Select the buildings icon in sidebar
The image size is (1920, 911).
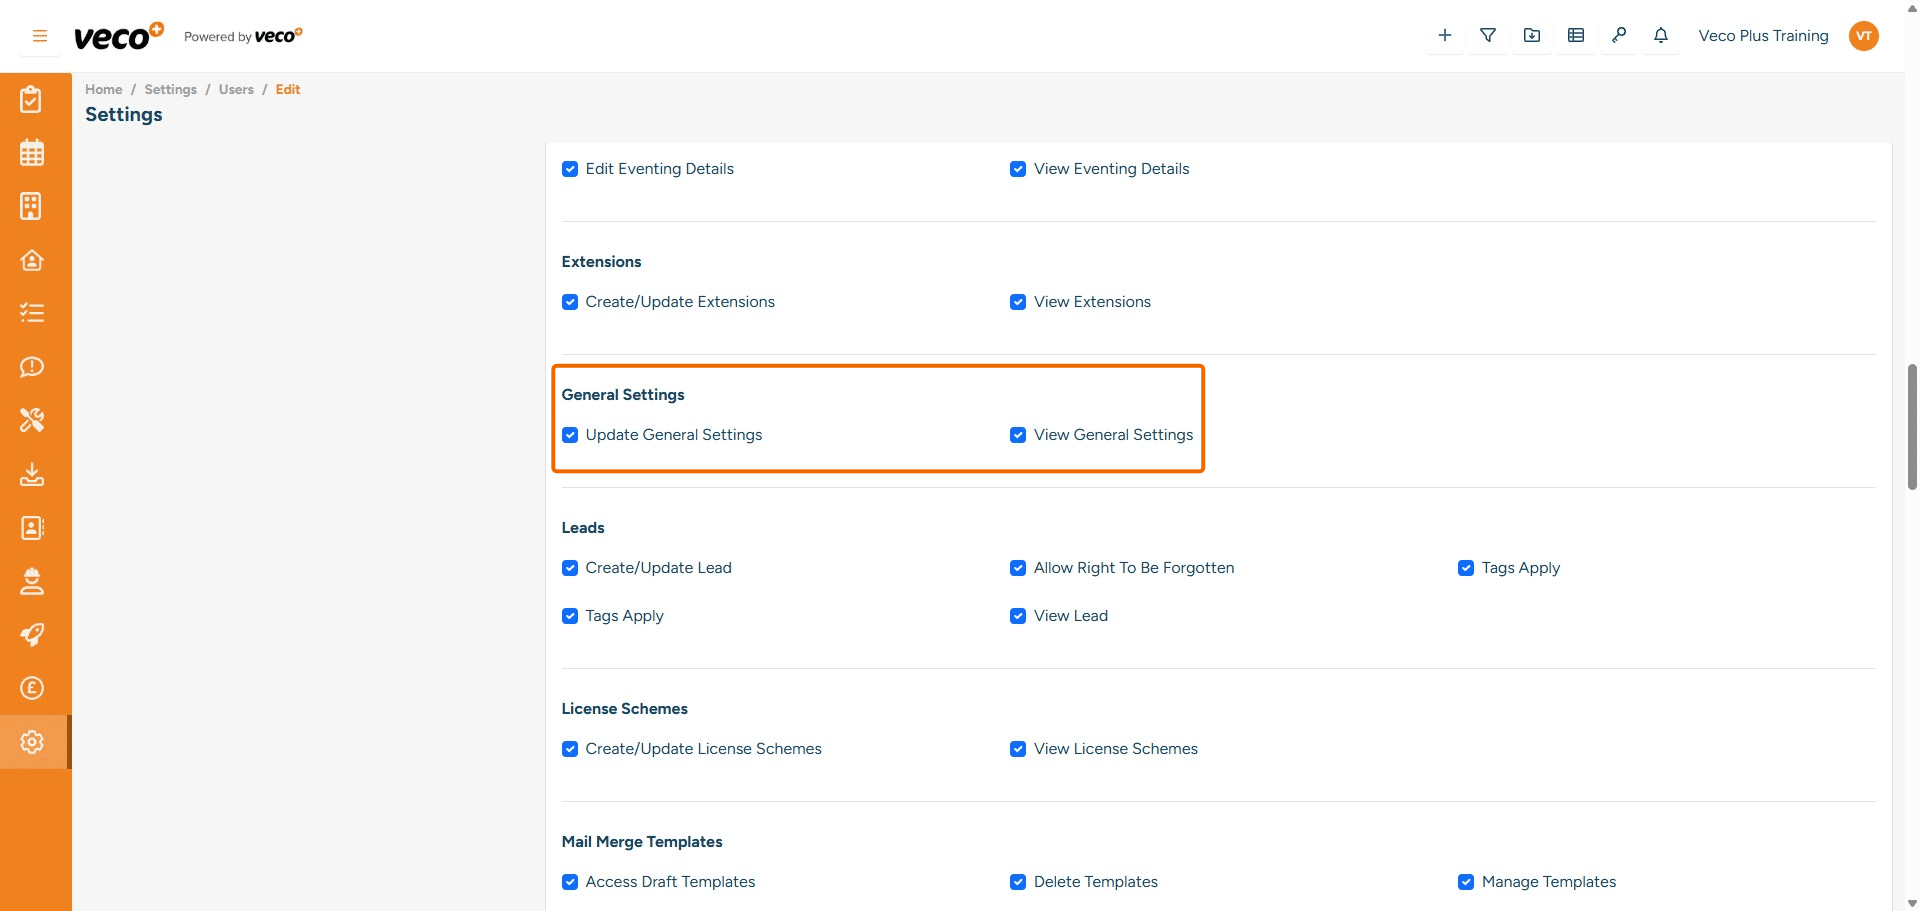pos(32,206)
